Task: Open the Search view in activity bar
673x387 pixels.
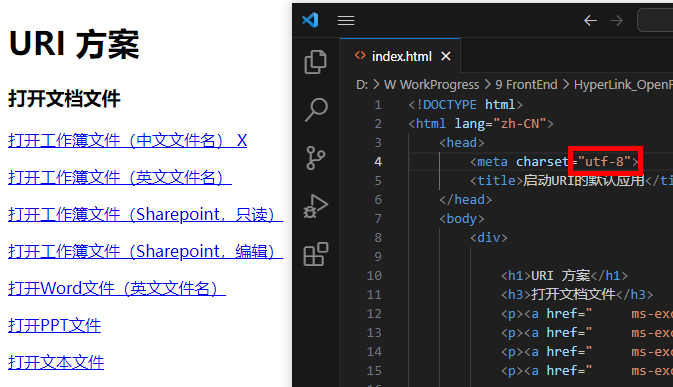Action: click(316, 110)
